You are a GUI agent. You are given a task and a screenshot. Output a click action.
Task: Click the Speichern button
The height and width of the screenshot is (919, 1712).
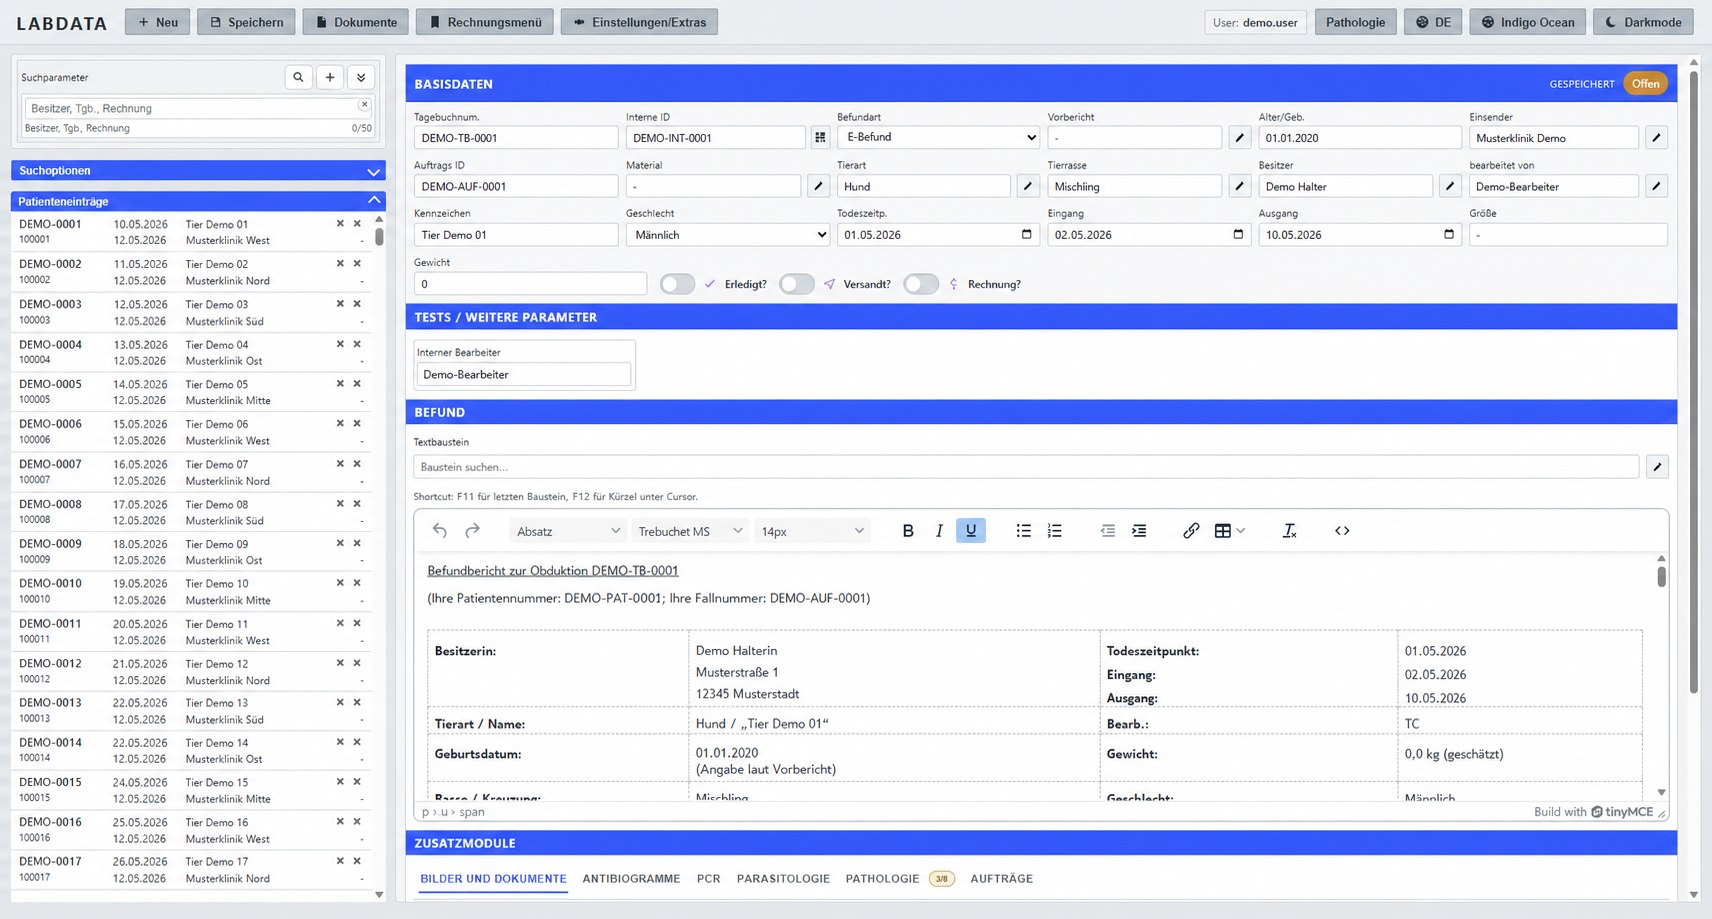(246, 22)
